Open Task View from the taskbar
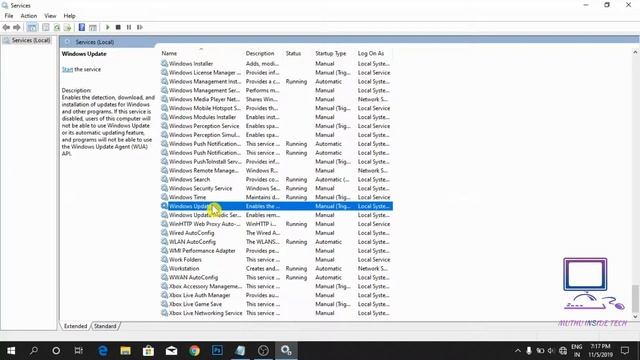 [78, 351]
